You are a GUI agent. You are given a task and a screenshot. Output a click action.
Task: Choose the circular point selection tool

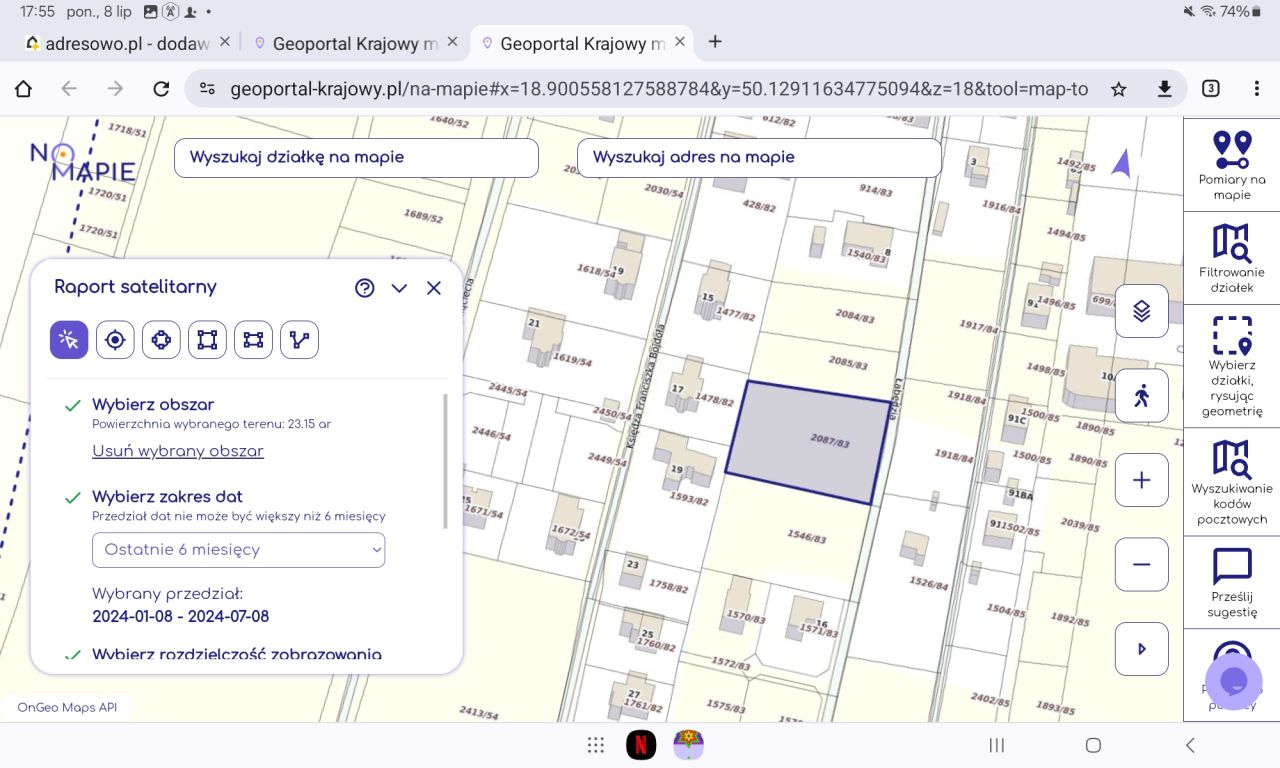coord(115,340)
